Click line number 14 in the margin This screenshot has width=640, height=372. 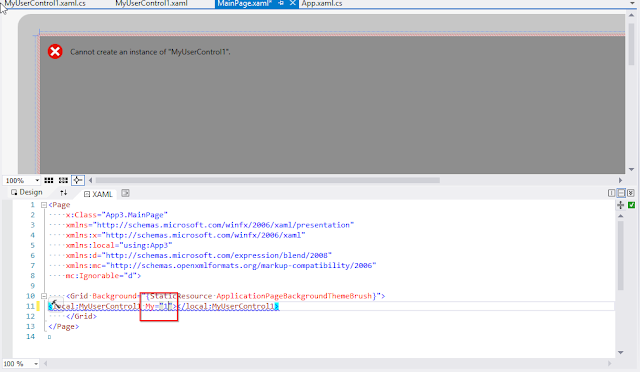(31, 337)
